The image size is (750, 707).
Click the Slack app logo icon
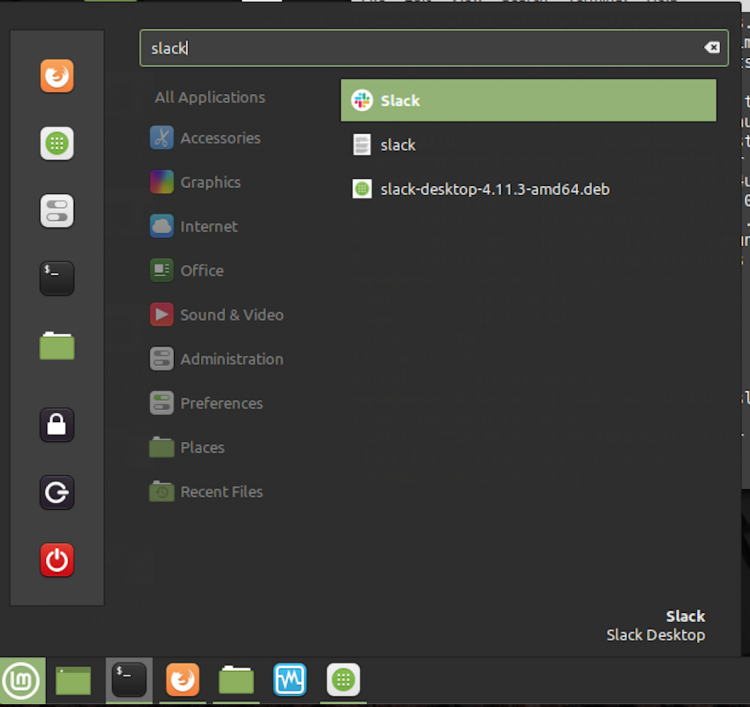pos(362,100)
